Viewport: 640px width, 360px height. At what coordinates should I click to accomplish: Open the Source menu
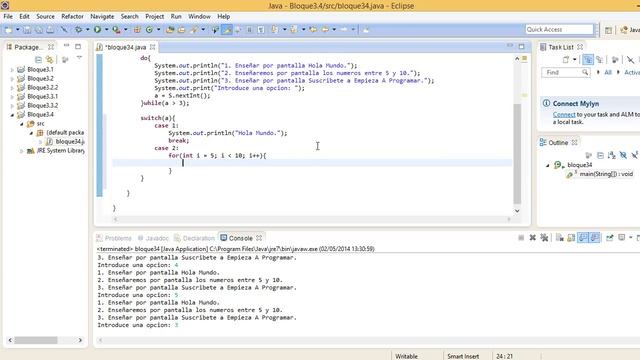coord(45,16)
